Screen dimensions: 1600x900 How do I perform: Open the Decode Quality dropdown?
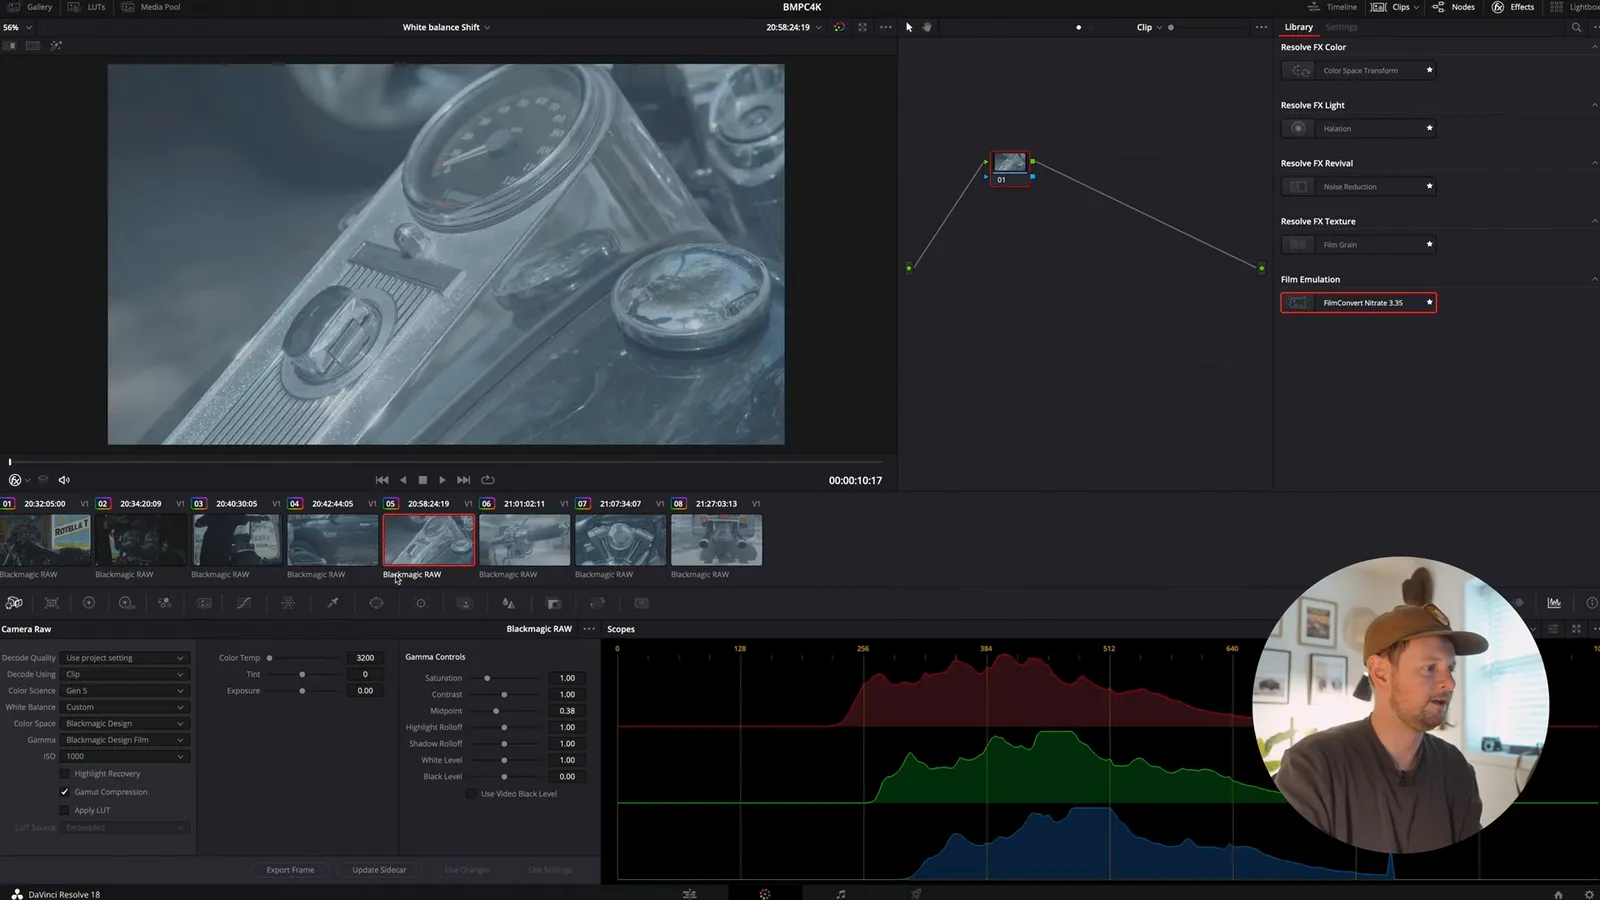pos(125,658)
